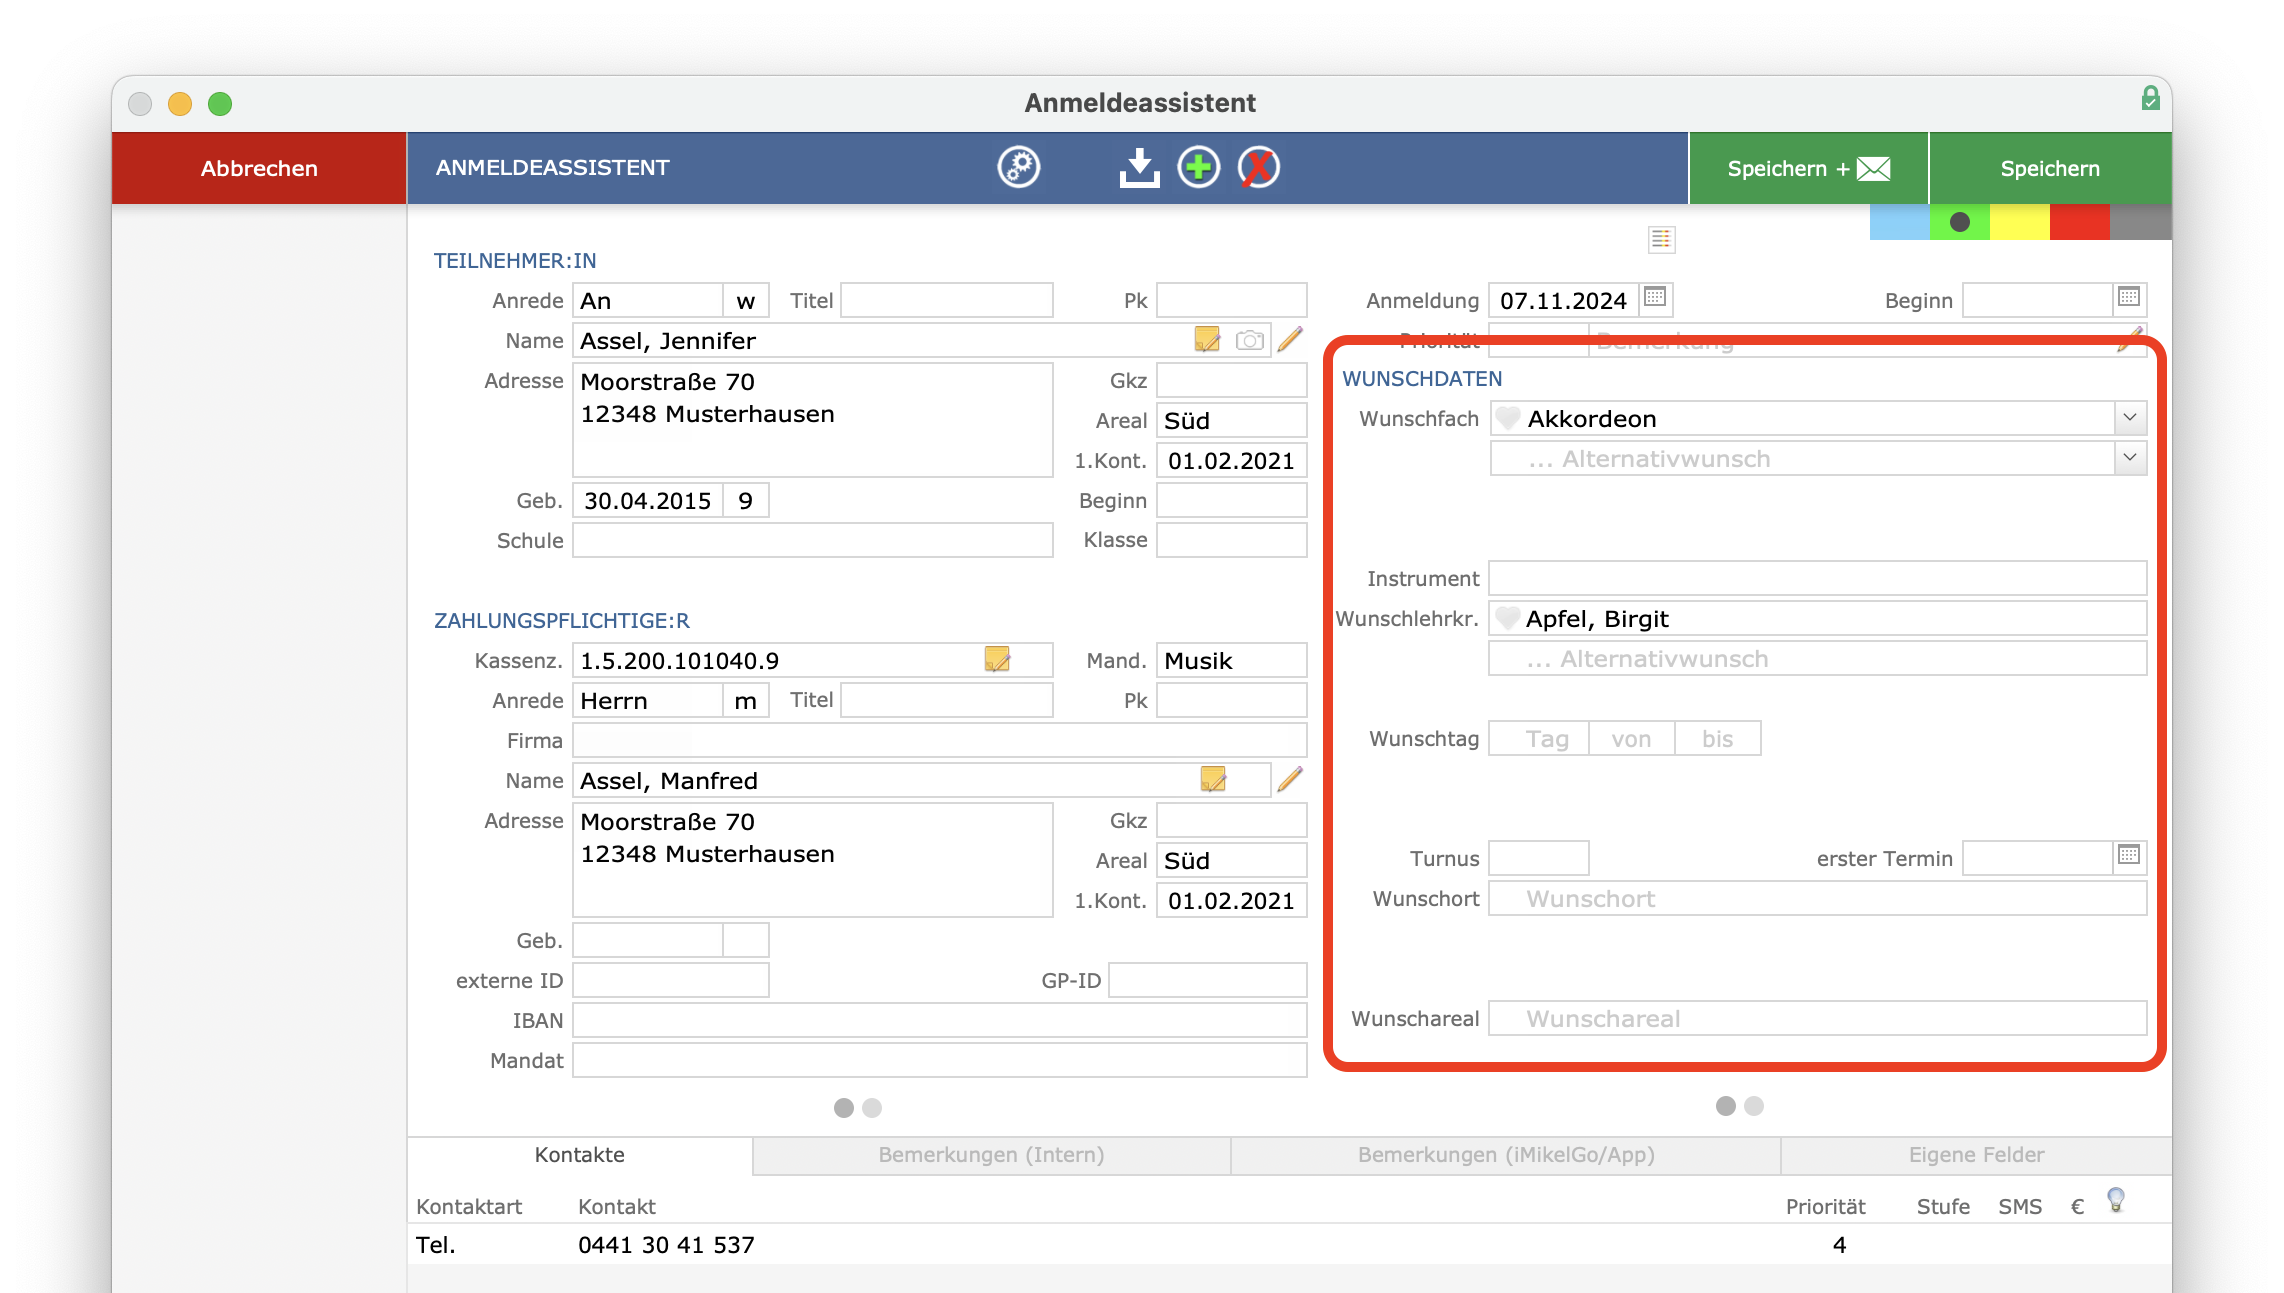This screenshot has width=2284, height=1293.
Task: Open calendar picker for erster Termin
Action: pos(2129,855)
